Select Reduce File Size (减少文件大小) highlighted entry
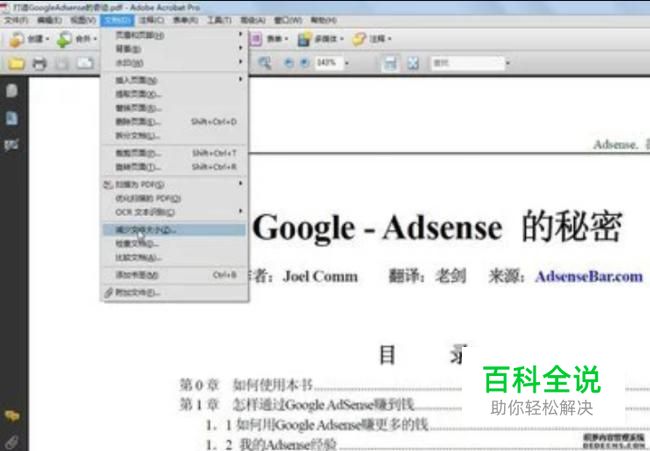 pos(175,230)
